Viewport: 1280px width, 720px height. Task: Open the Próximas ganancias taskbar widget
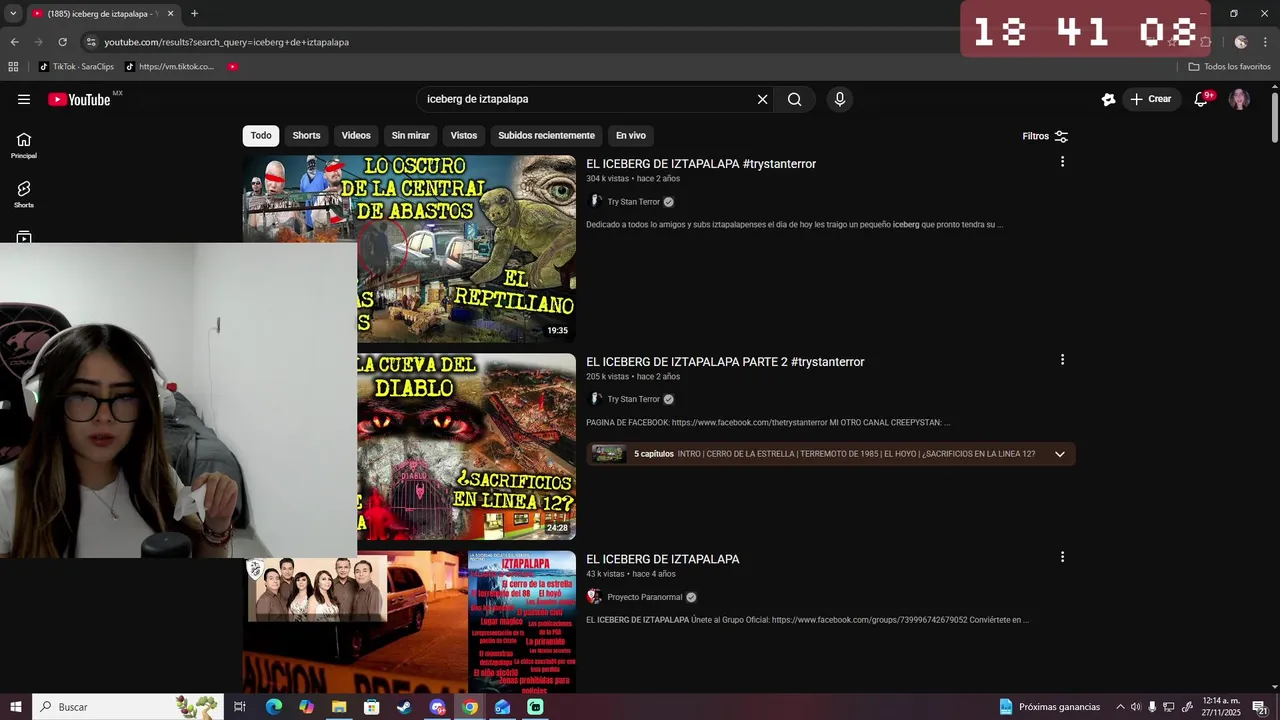point(1049,707)
